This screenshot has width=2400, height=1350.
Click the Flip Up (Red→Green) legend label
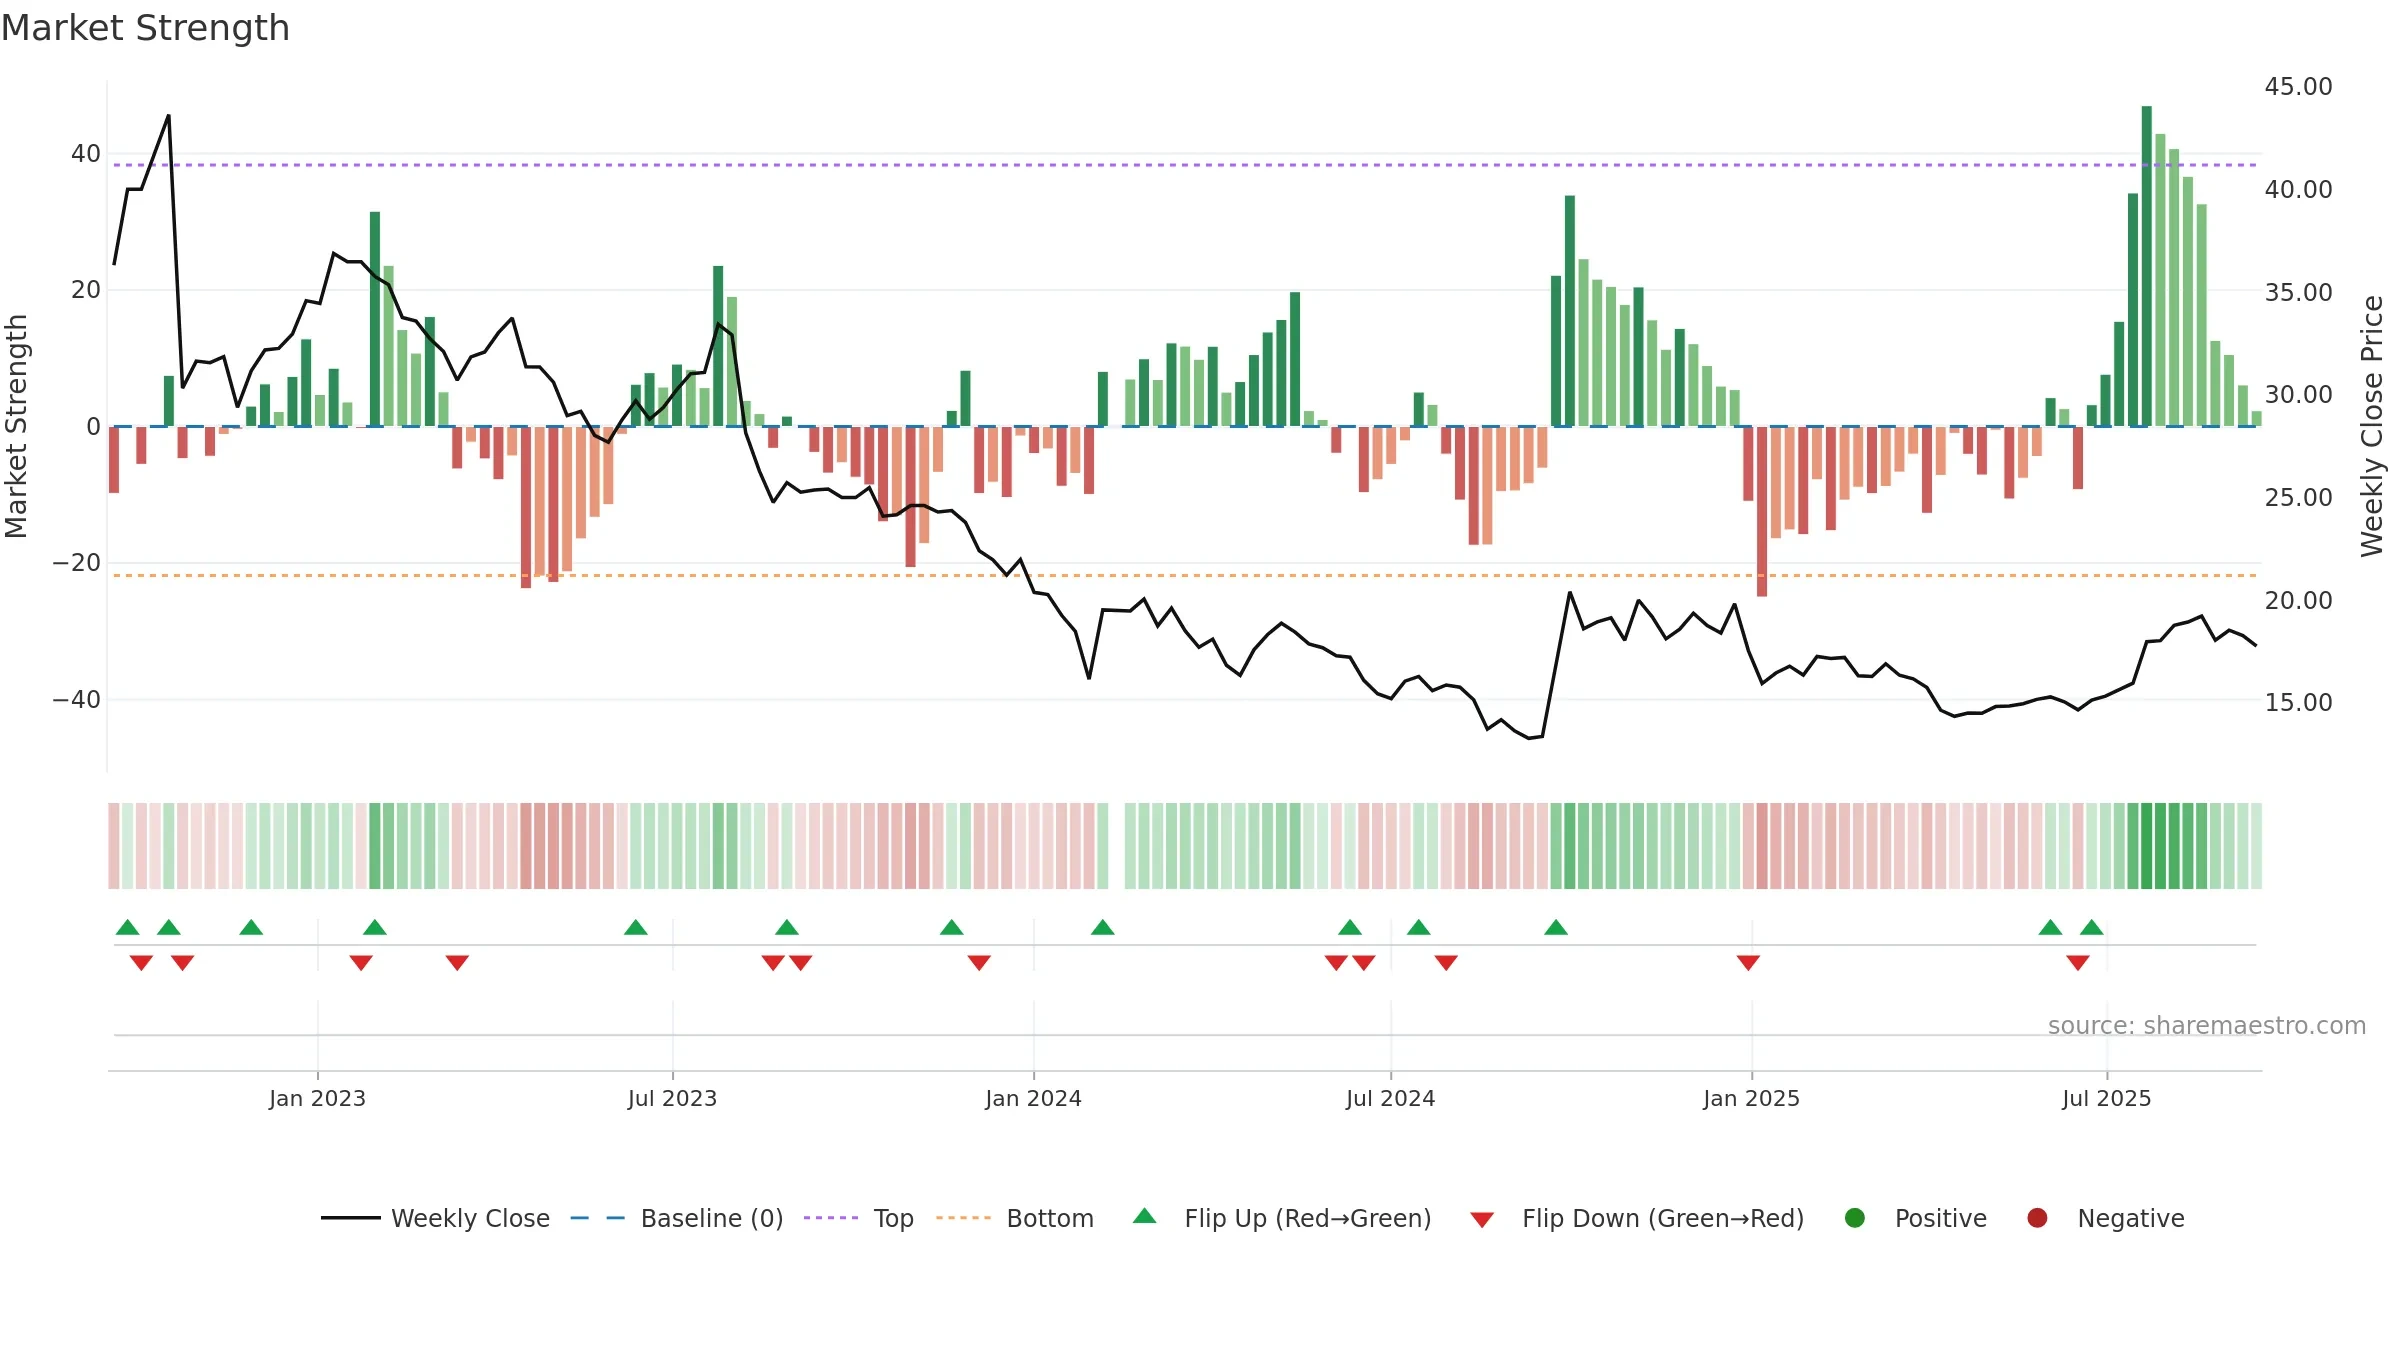coord(1308,1218)
